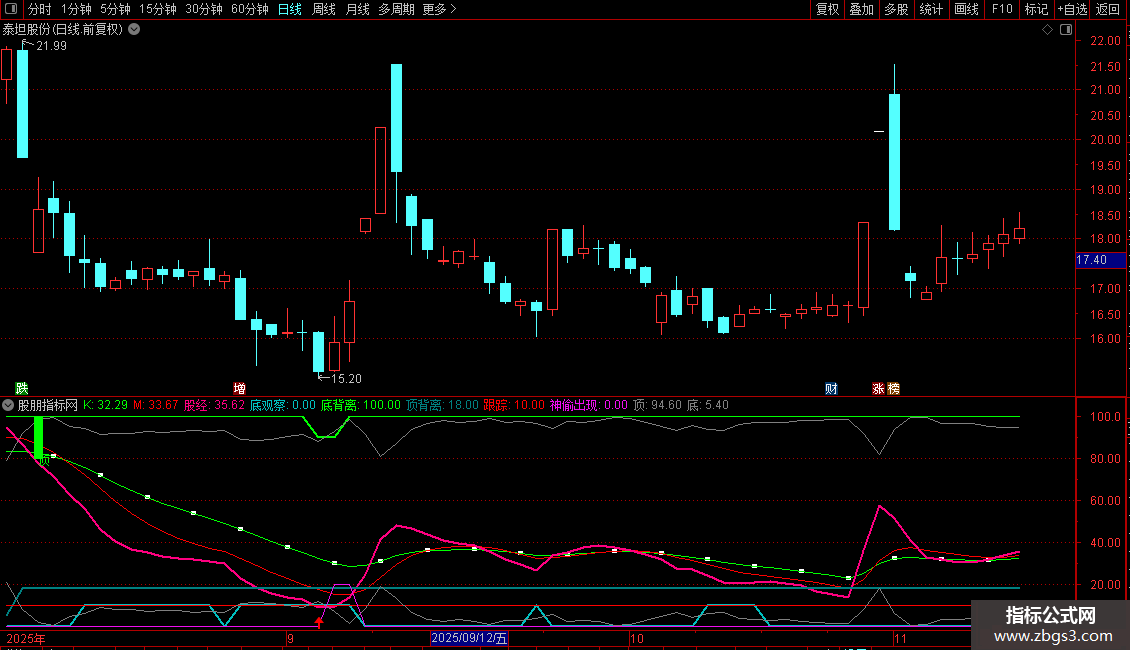
Task: Click the red 增 event marker
Action: [239, 388]
